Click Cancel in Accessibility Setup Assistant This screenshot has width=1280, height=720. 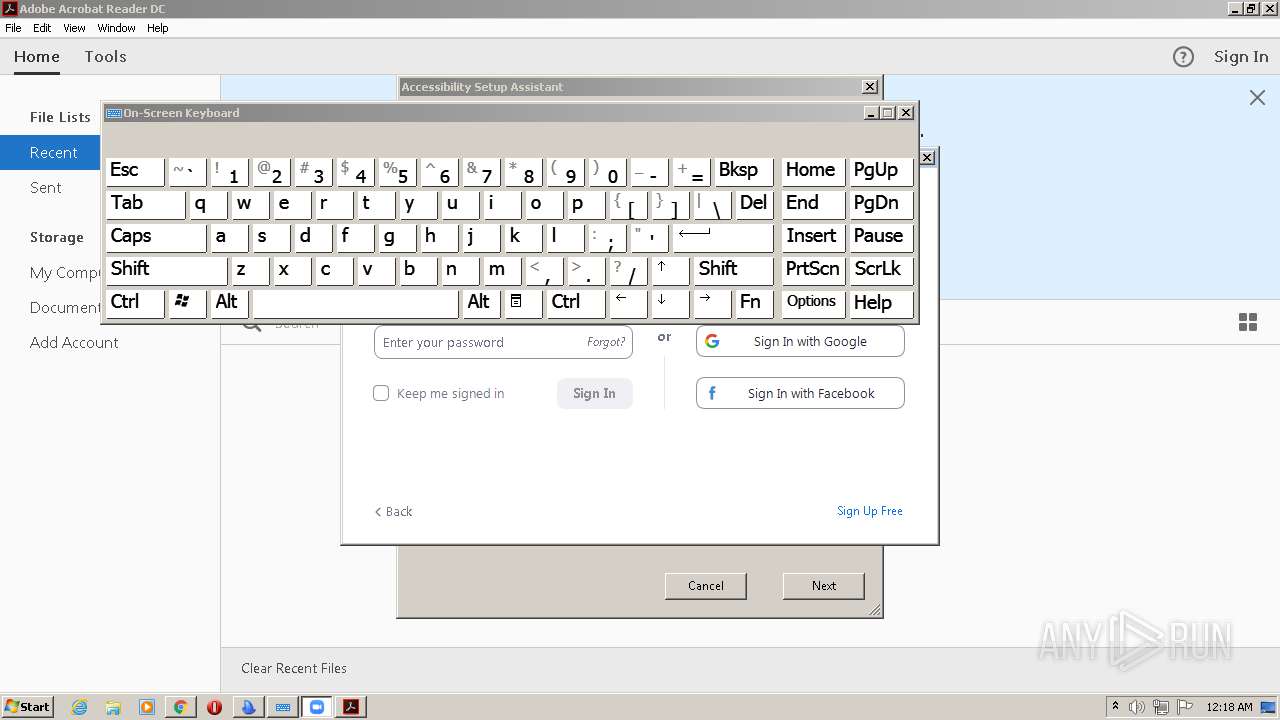coord(706,586)
